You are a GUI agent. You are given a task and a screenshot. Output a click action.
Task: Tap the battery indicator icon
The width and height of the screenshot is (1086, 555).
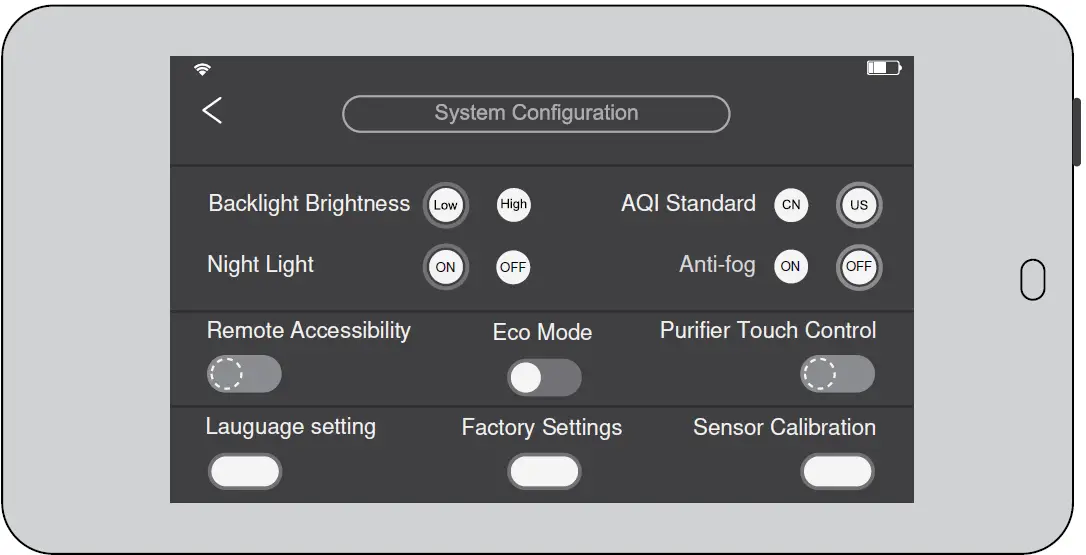point(884,68)
